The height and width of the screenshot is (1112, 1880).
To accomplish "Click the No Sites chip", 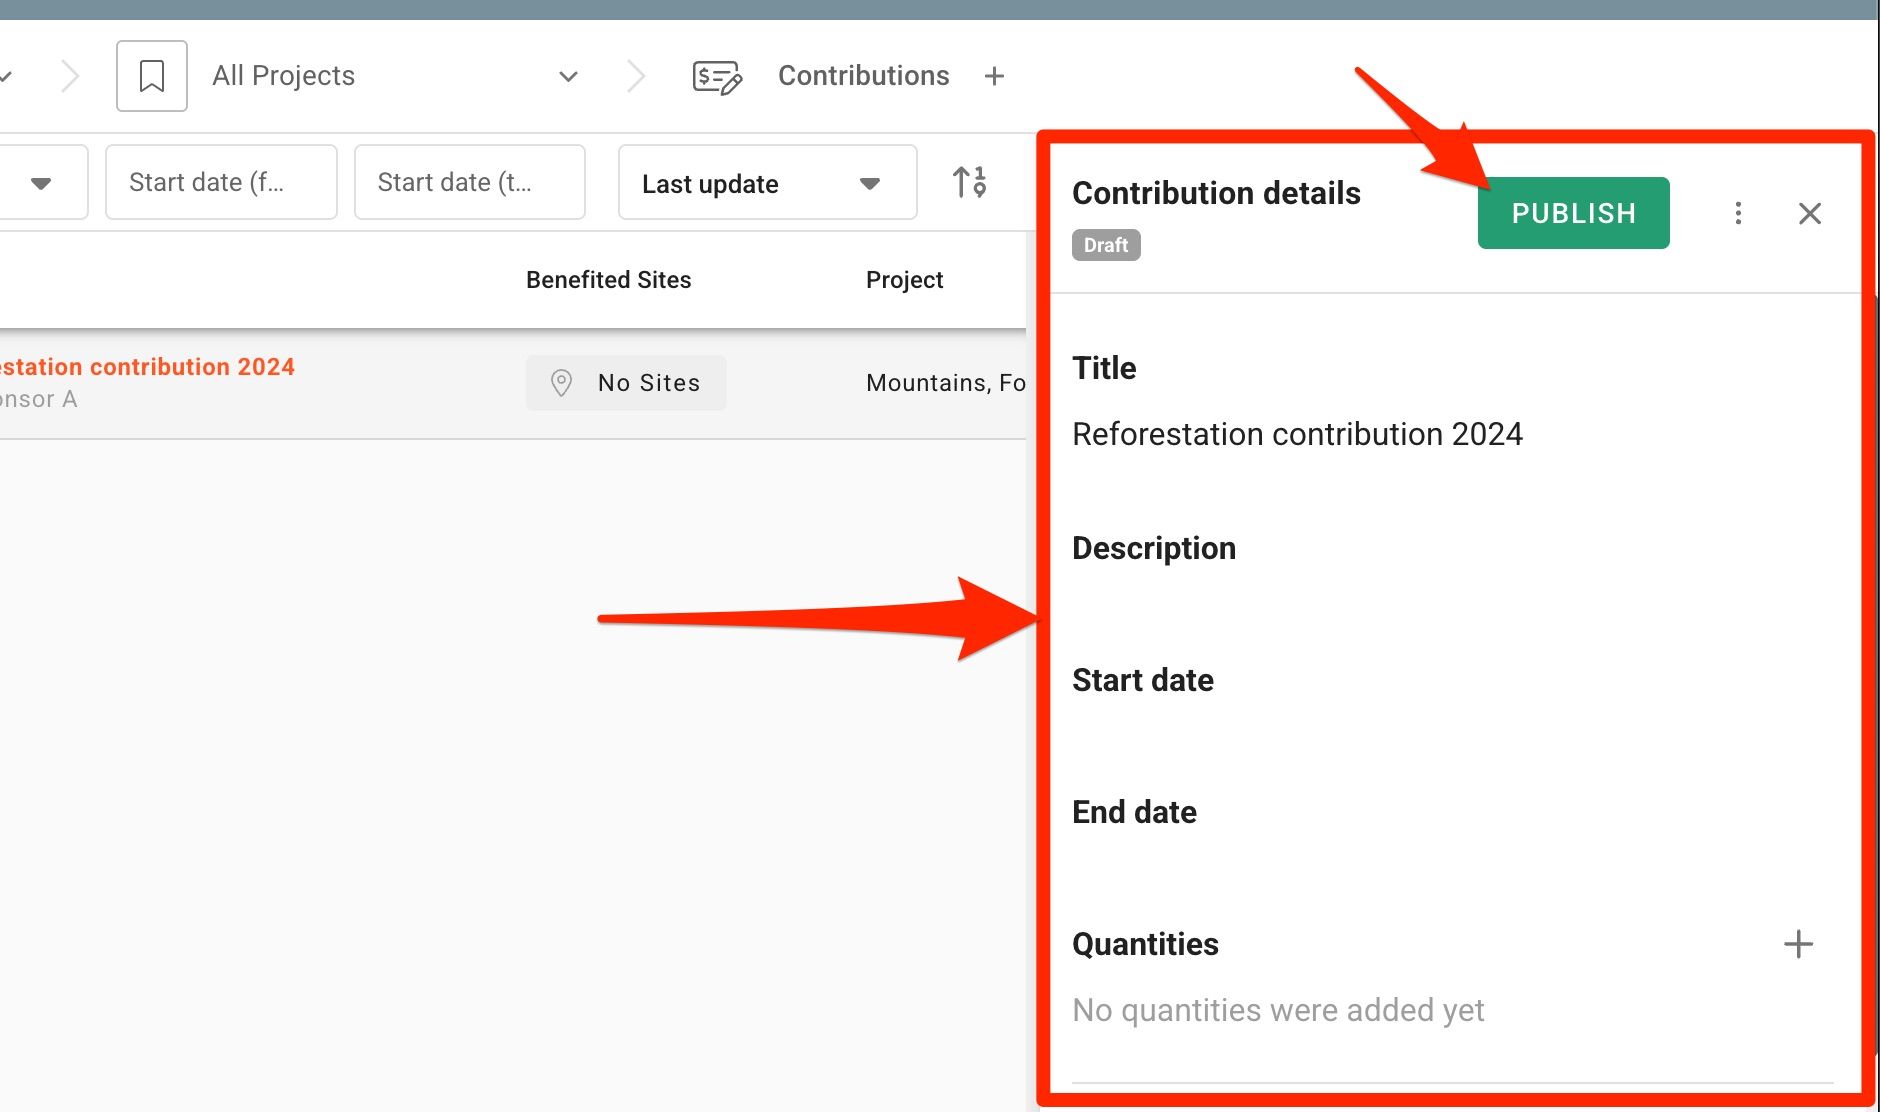I will point(626,383).
